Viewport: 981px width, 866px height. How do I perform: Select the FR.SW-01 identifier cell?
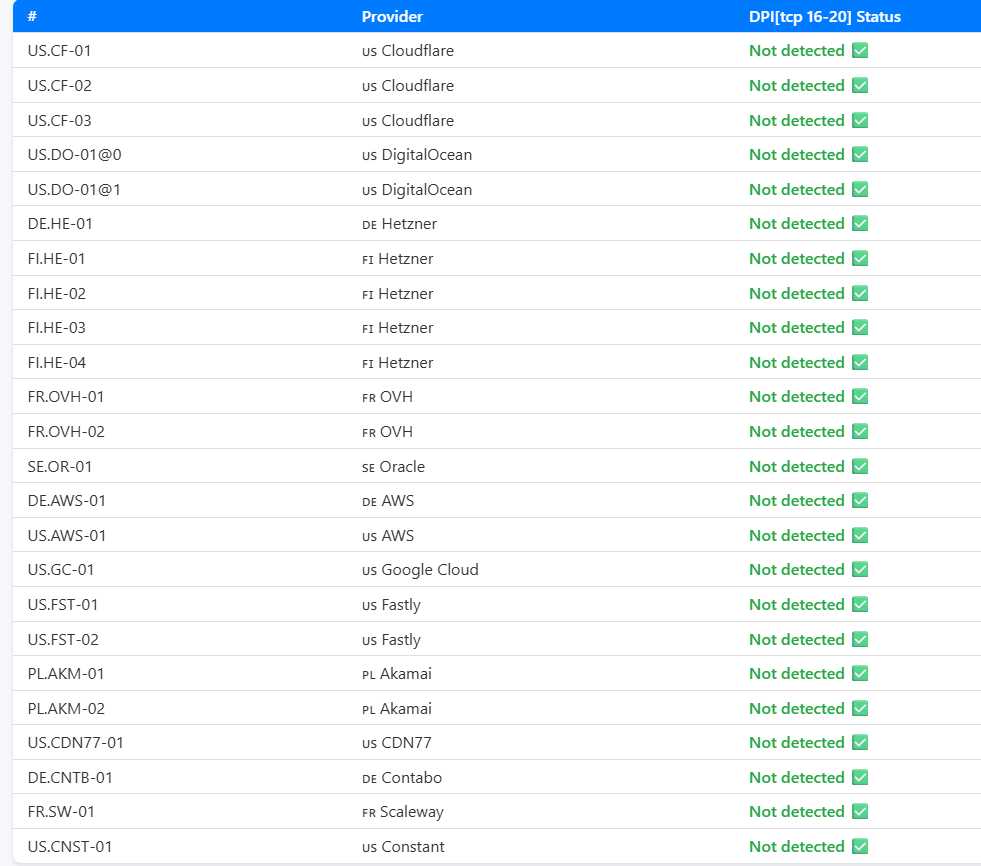point(61,812)
